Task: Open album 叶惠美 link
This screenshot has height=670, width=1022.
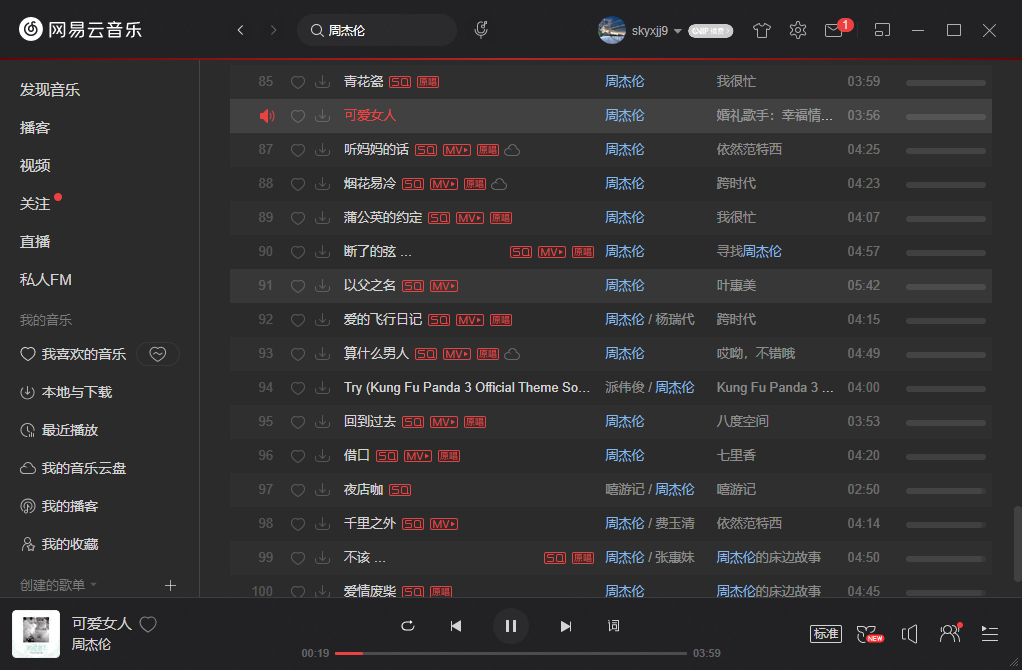Action: 737,285
